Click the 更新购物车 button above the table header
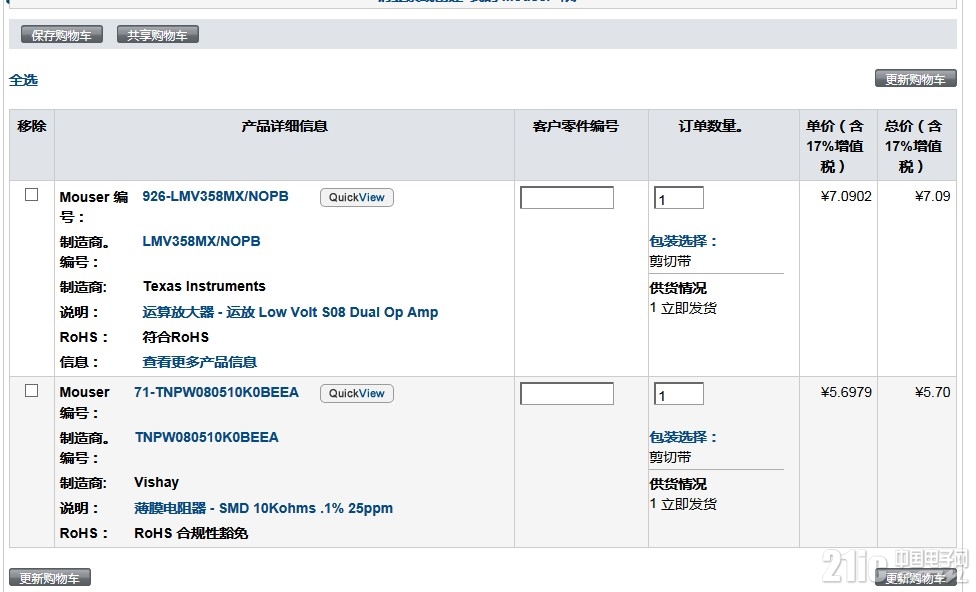976x592 pixels. (915, 78)
